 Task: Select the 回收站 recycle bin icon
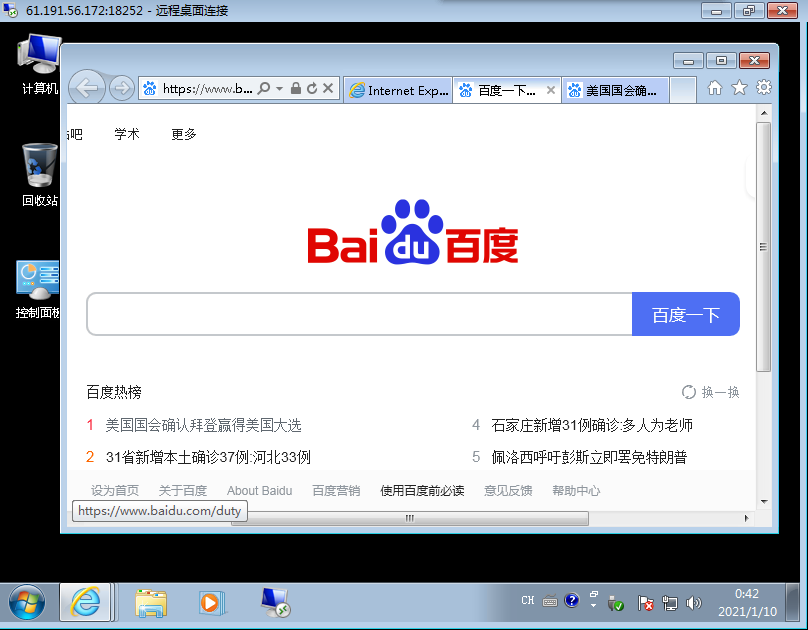click(39, 175)
